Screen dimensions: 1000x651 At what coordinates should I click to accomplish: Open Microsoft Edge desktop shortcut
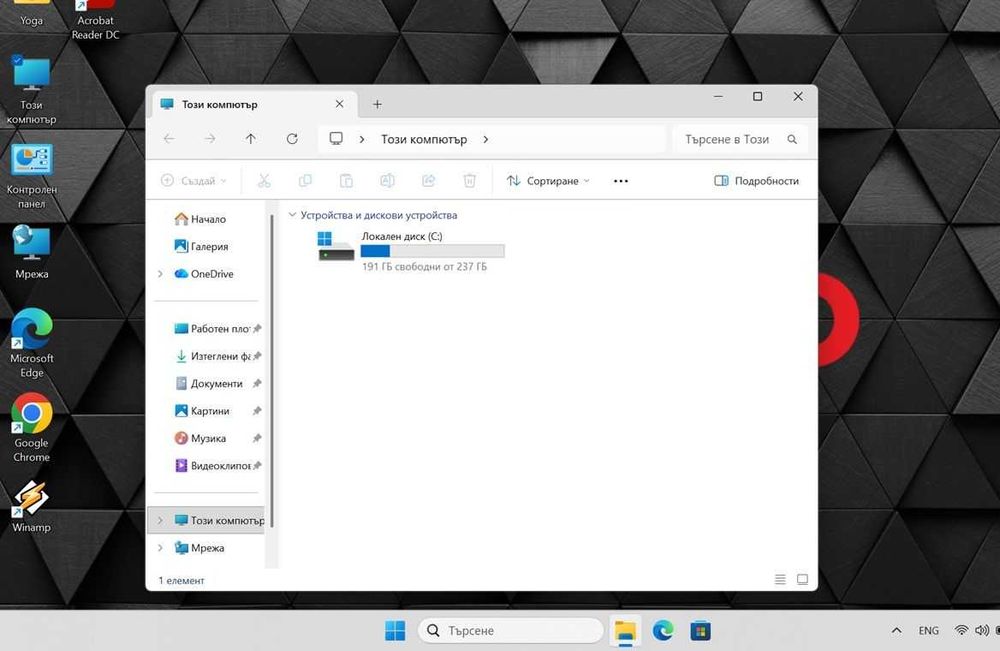32,343
